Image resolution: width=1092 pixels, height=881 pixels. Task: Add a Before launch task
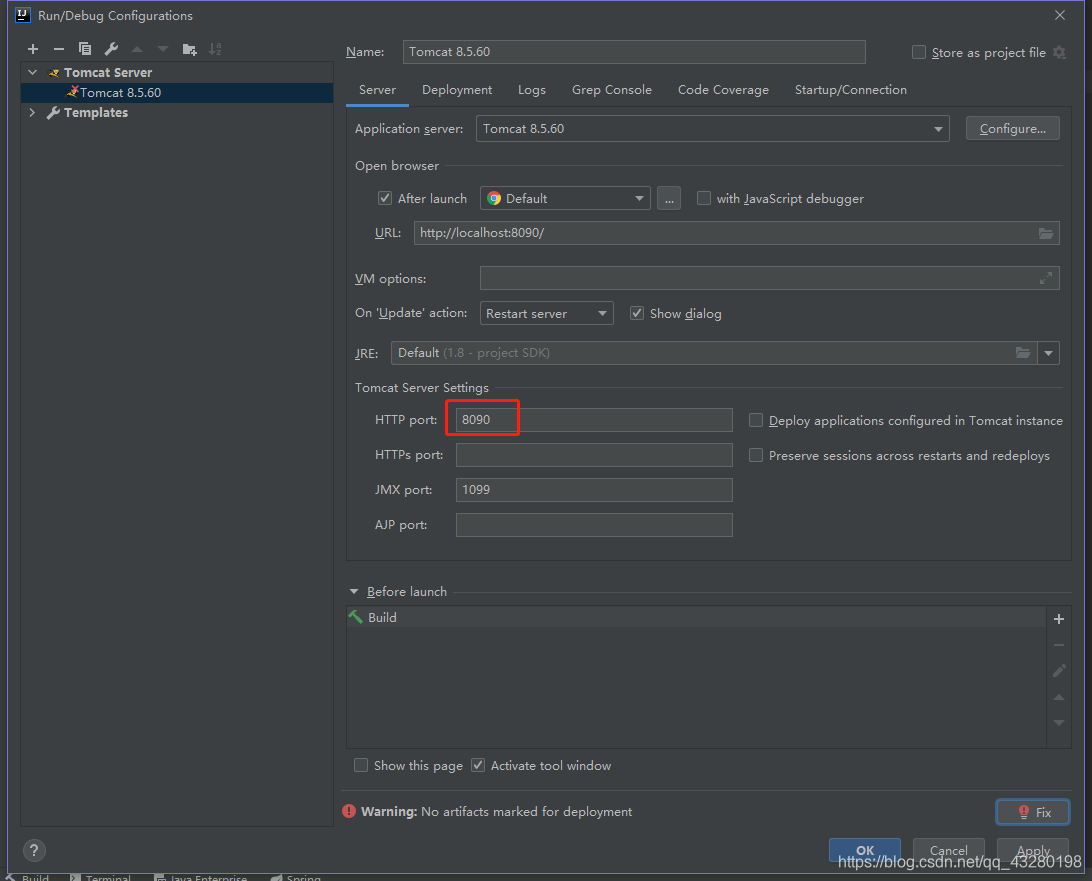pos(1059,618)
